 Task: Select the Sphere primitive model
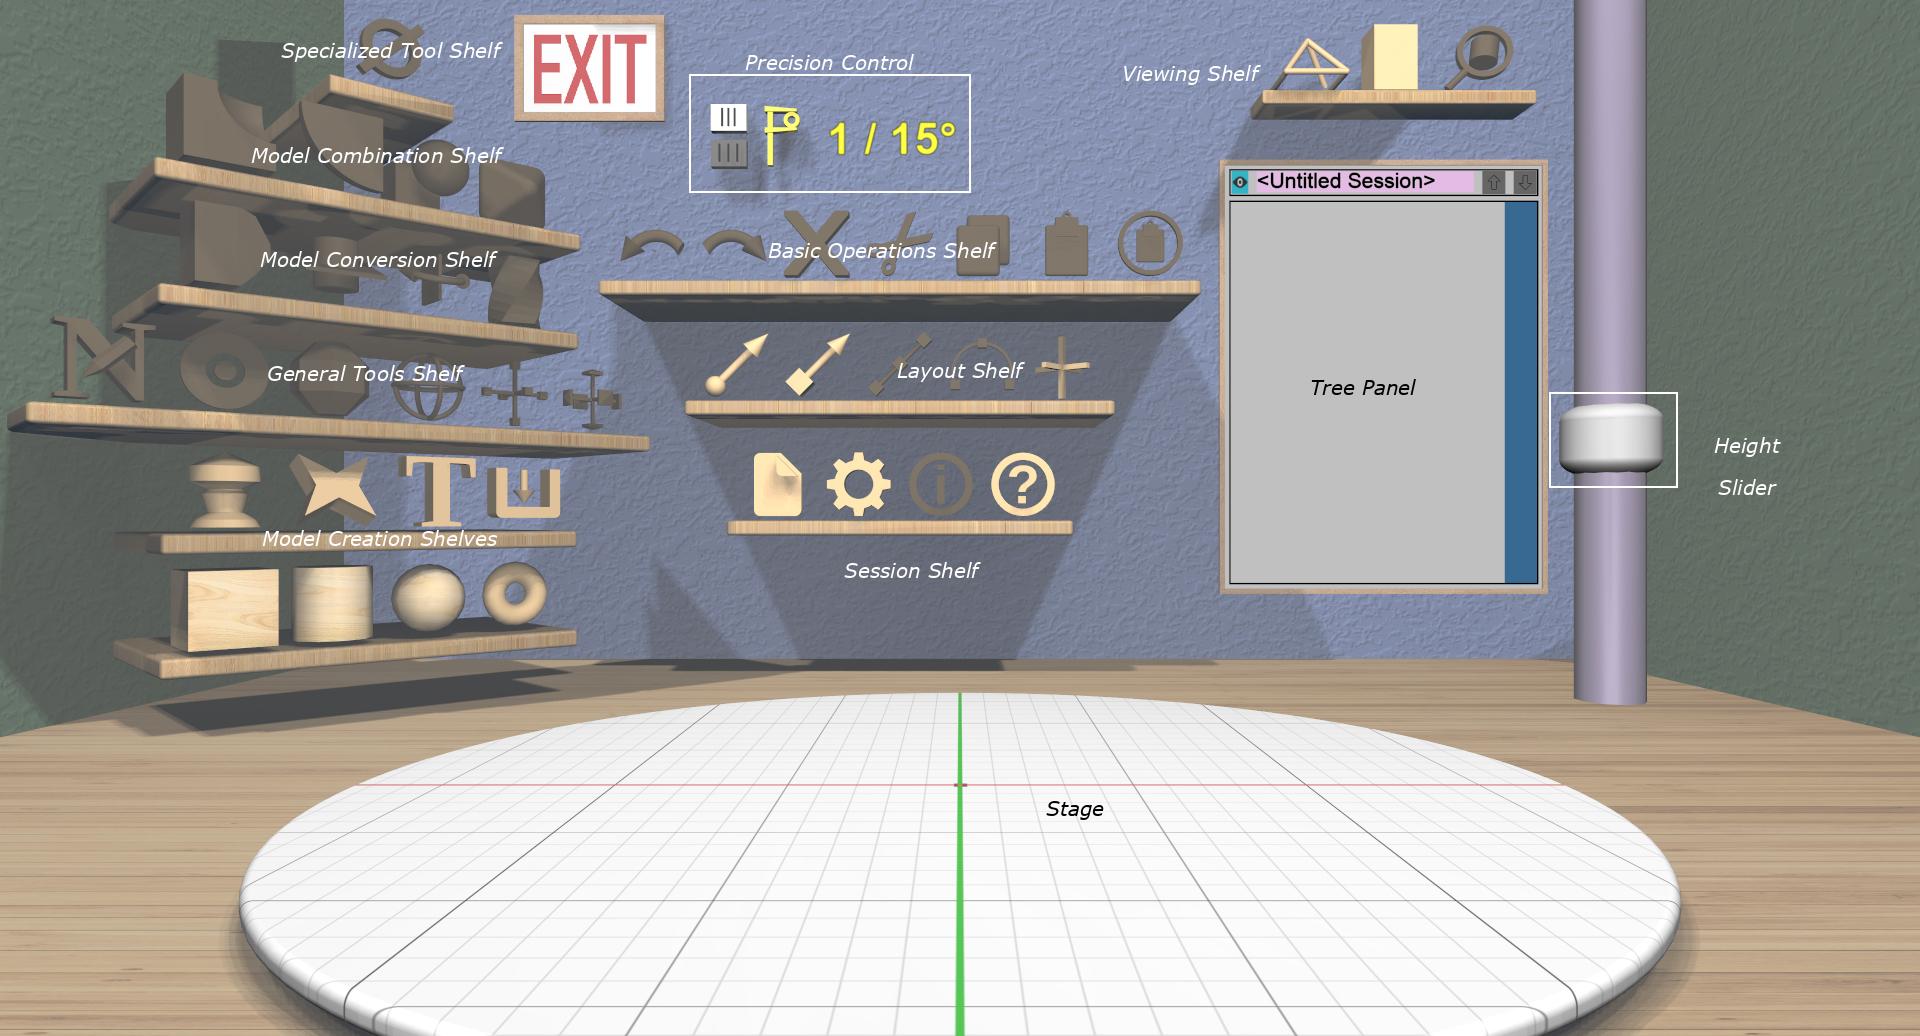click(427, 599)
